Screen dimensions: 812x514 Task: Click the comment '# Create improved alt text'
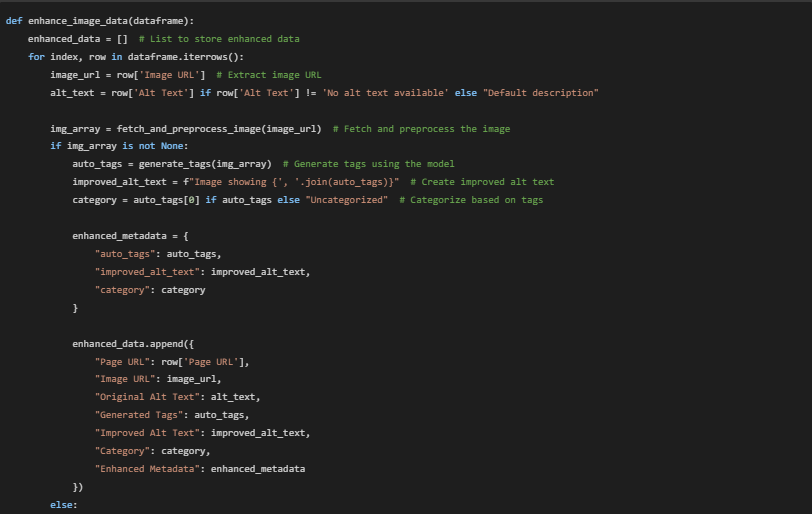(482, 182)
